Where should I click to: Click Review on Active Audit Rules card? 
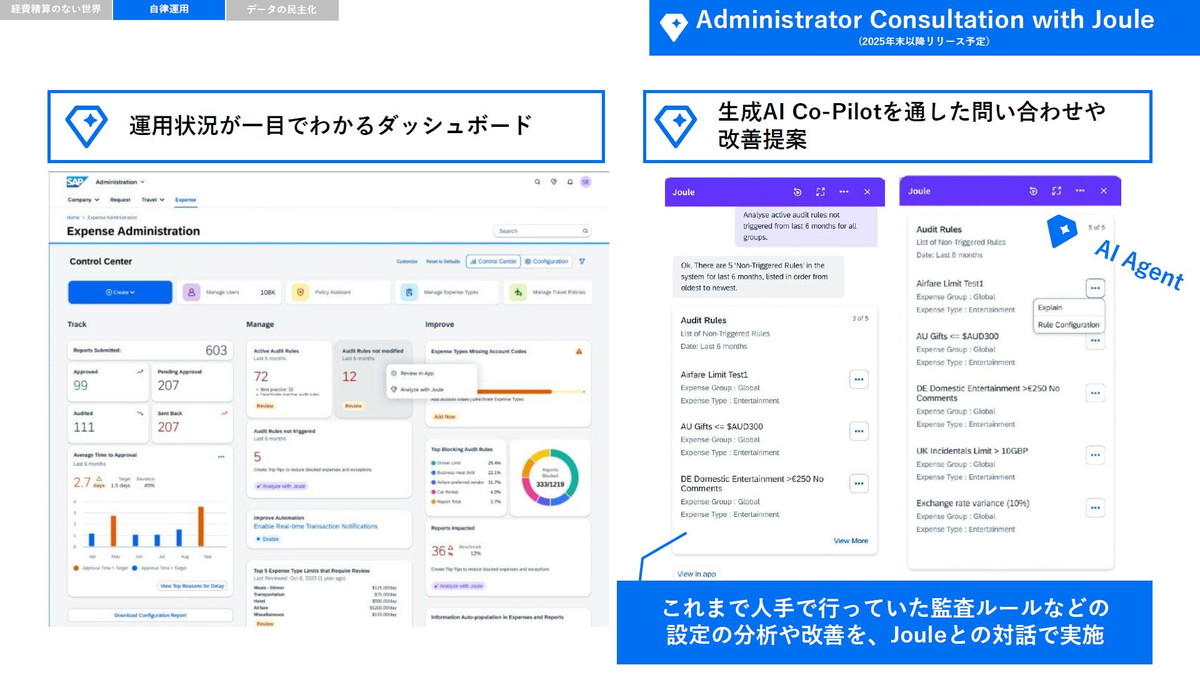coord(265,406)
